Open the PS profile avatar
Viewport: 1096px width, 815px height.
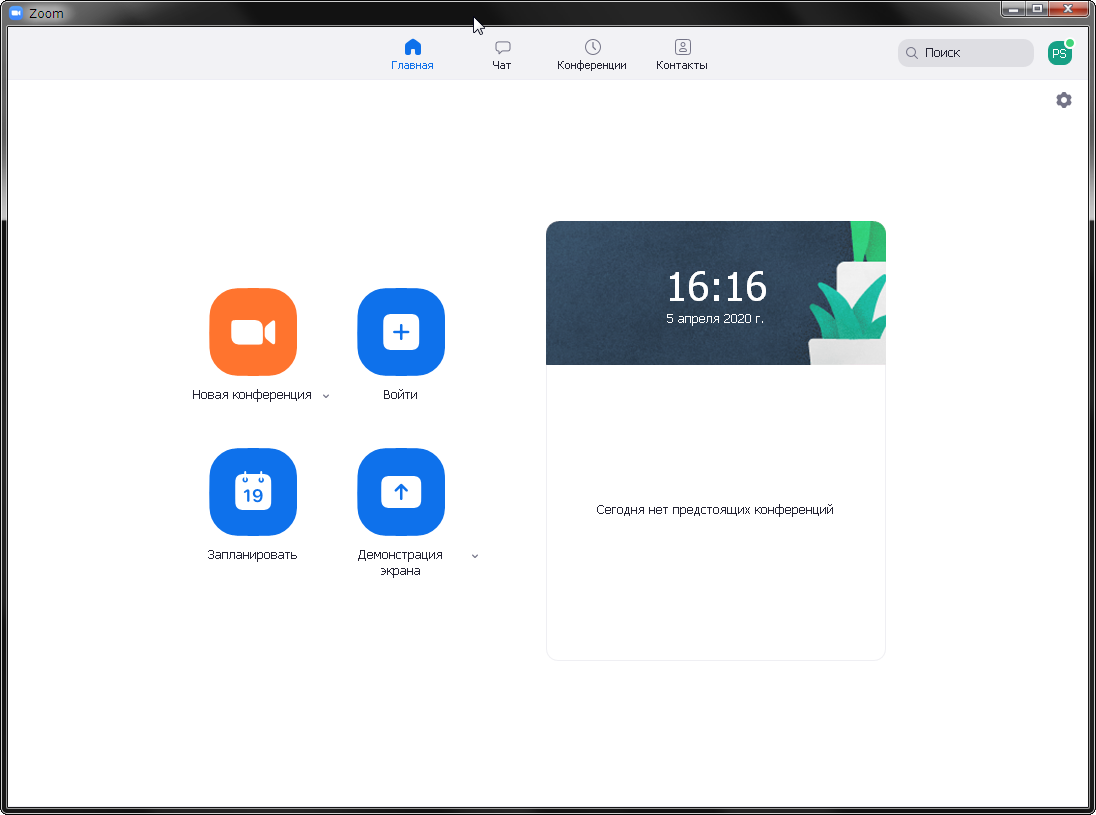click(1060, 53)
